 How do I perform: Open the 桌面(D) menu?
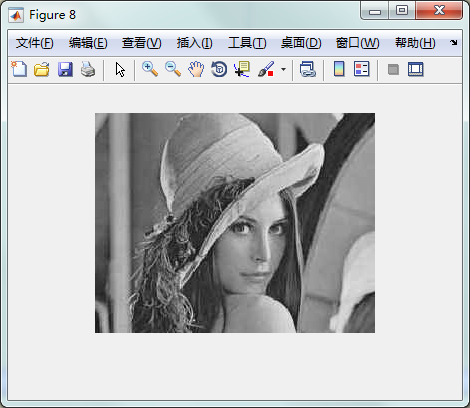pyautogui.click(x=301, y=43)
